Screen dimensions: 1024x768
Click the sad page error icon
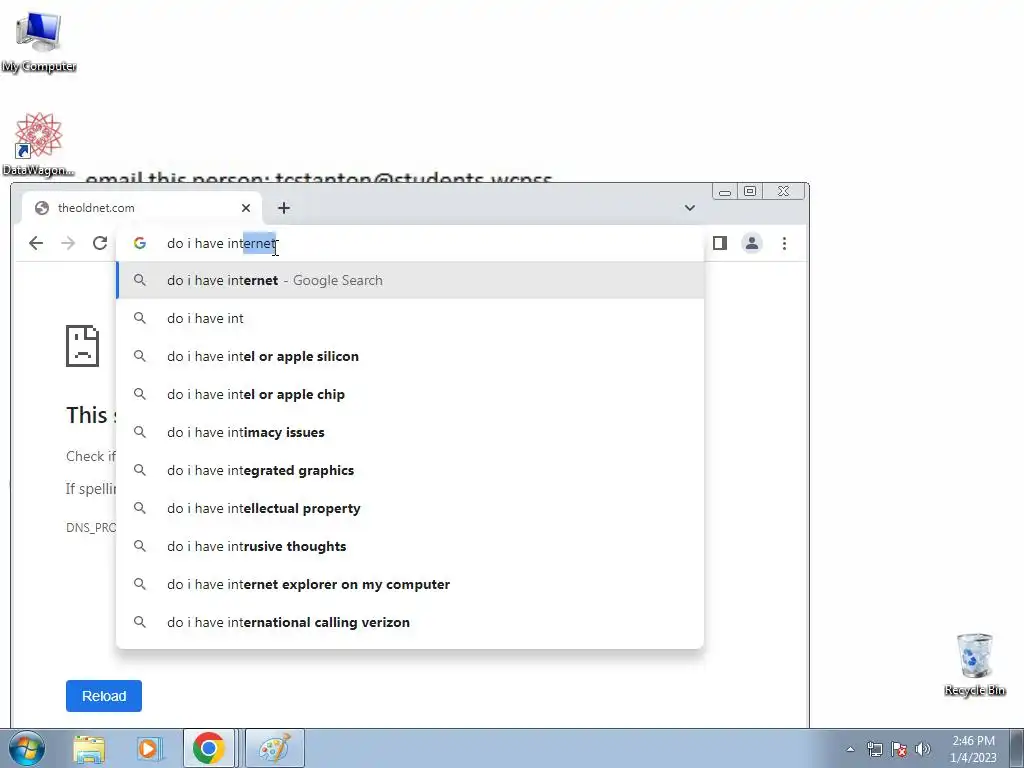tap(82, 346)
